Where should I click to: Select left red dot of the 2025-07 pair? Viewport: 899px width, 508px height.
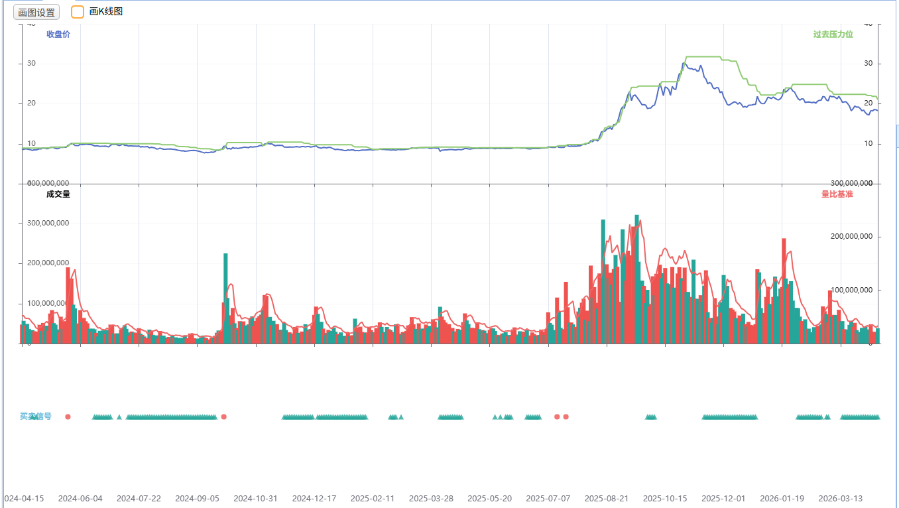pyautogui.click(x=557, y=416)
